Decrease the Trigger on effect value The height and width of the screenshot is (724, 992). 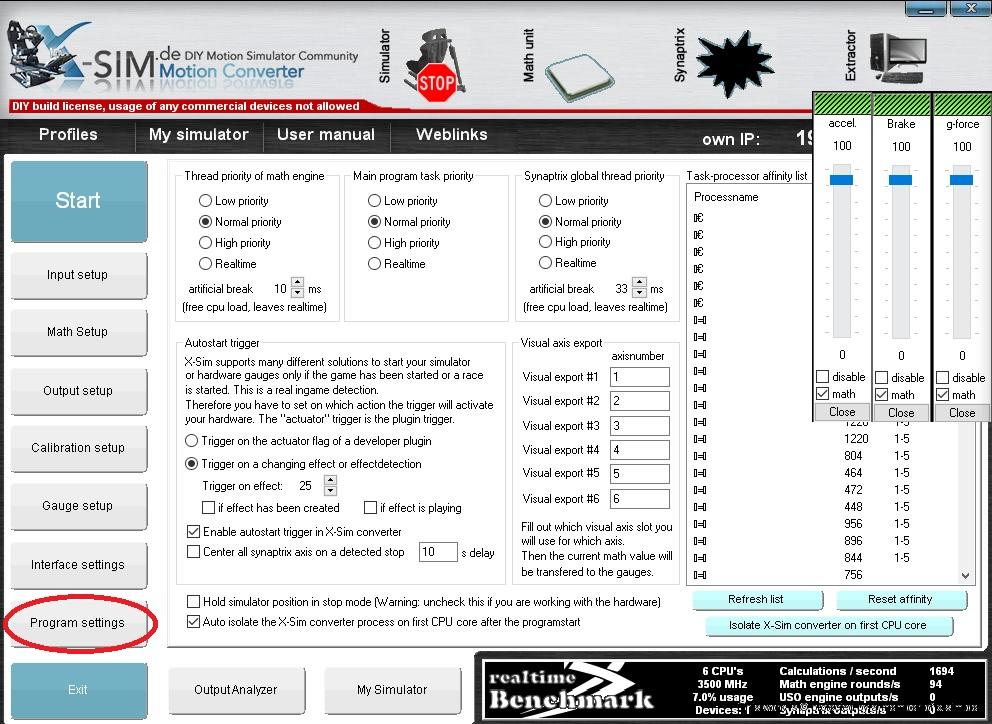tap(331, 491)
